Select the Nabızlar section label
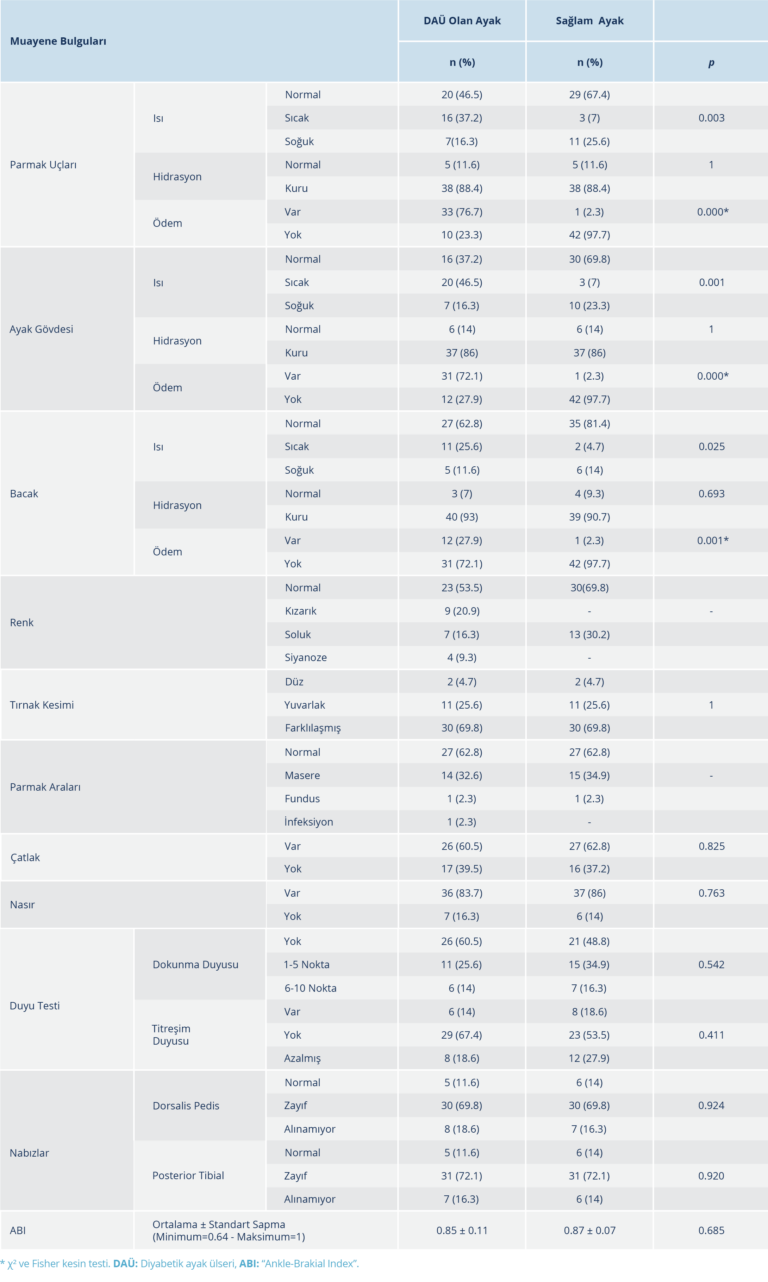Image resolution: width=768 pixels, height=1282 pixels. (x=30, y=1153)
